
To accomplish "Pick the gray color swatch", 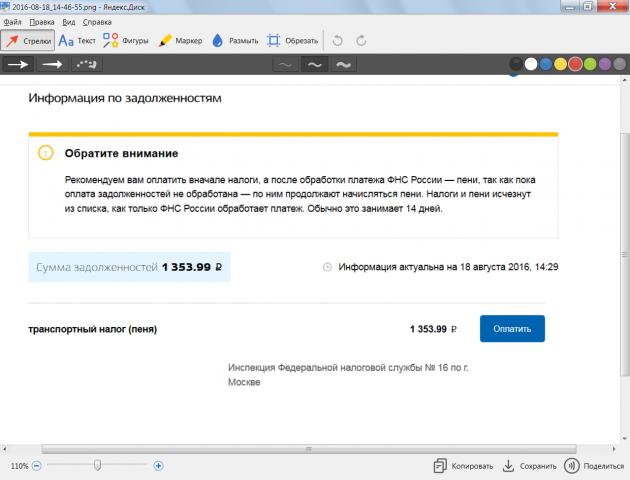I will pyautogui.click(x=620, y=64).
